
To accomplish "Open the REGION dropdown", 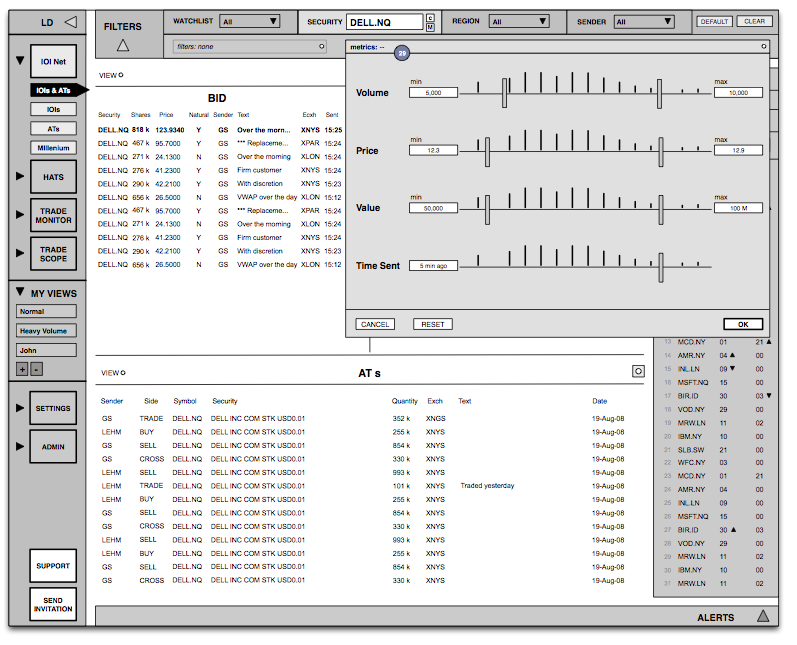I will pyautogui.click(x=519, y=21).
